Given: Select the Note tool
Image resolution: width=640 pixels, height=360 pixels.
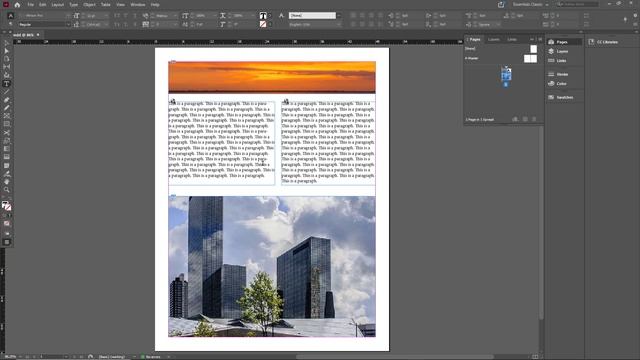Looking at the screenshot, I should 7,166.
